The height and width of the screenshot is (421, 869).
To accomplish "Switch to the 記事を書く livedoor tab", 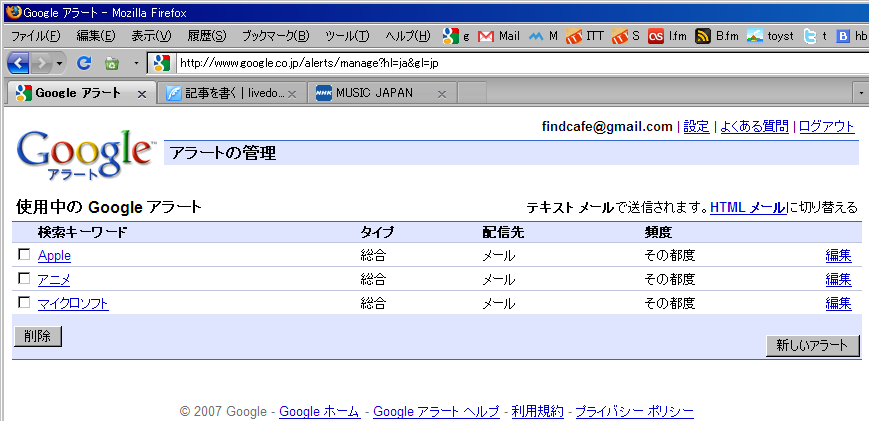I will point(231,94).
